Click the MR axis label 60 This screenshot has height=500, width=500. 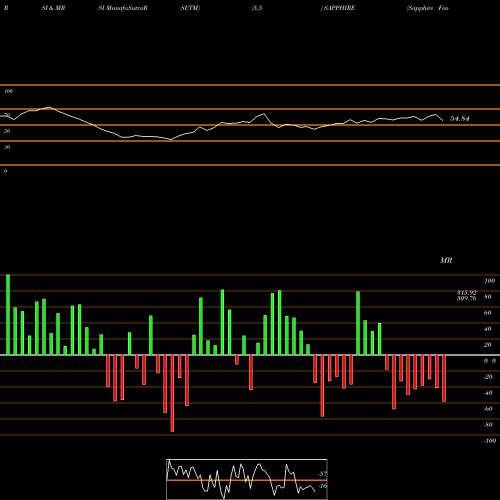point(487,313)
